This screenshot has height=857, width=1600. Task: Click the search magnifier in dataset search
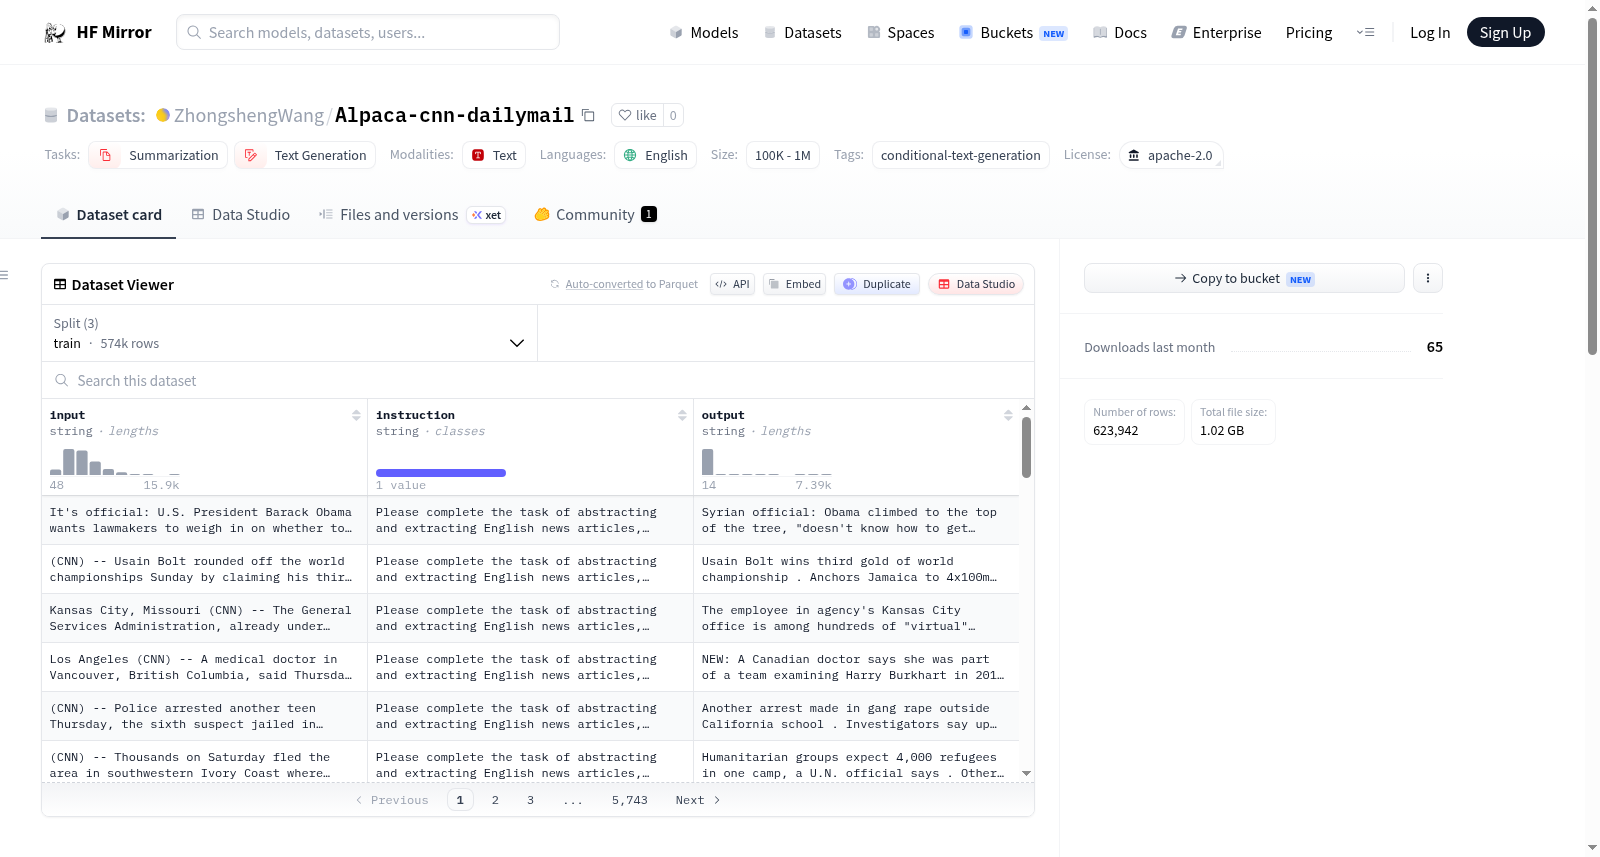tap(62, 381)
